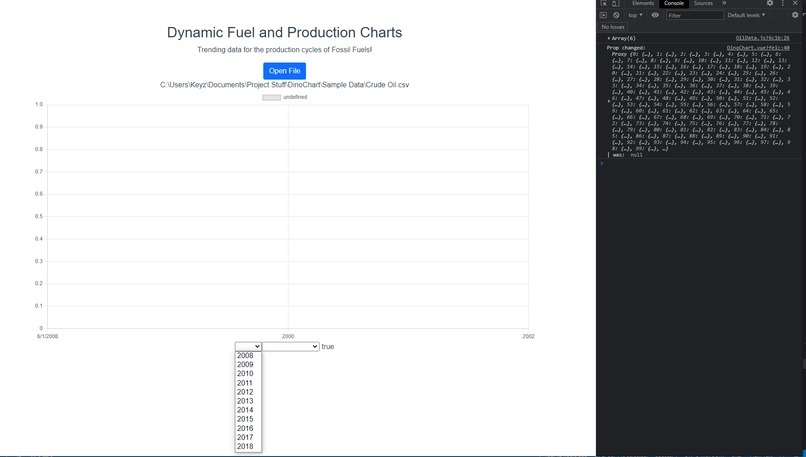Click the 6/1/2008 x-axis label
Screen dimensions: 806x457
pos(47,336)
